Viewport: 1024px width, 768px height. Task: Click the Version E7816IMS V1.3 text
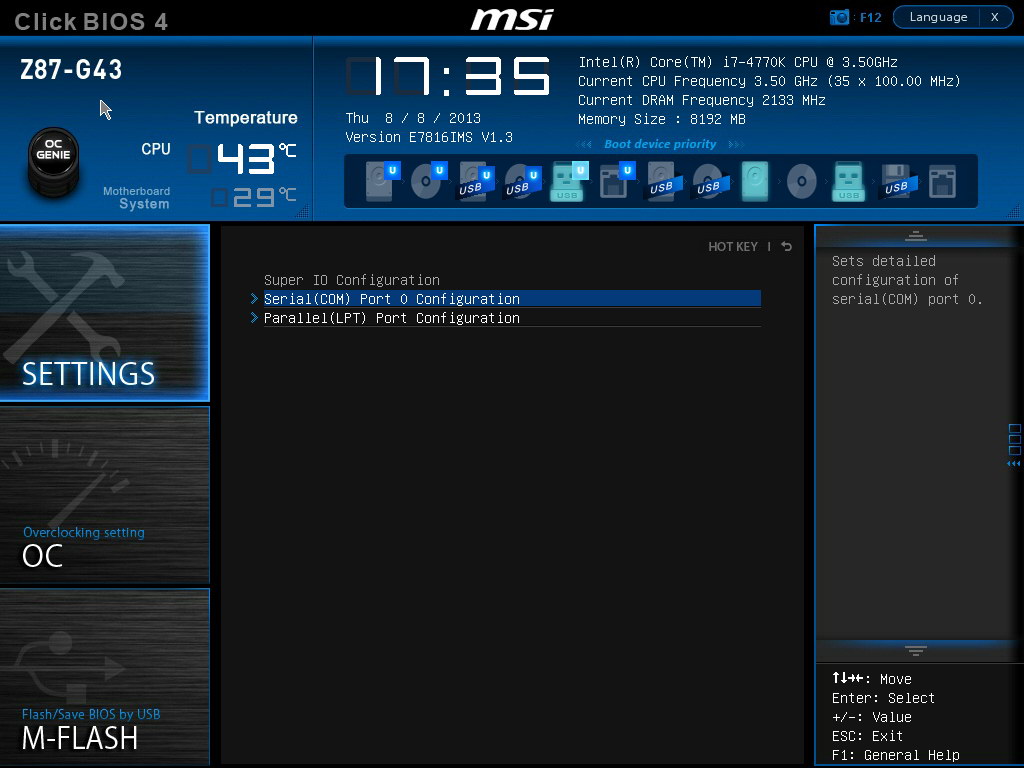click(428, 137)
